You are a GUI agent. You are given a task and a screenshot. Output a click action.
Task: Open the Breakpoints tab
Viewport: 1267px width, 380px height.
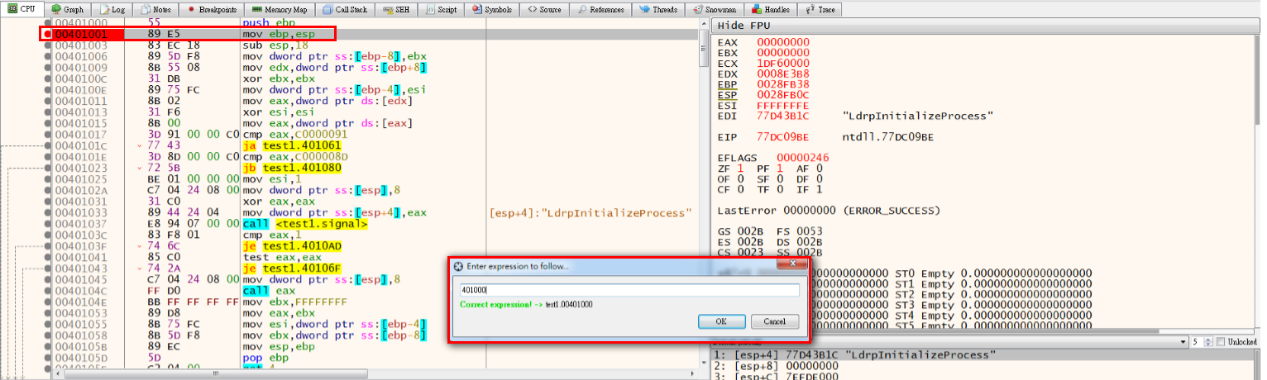(211, 9)
